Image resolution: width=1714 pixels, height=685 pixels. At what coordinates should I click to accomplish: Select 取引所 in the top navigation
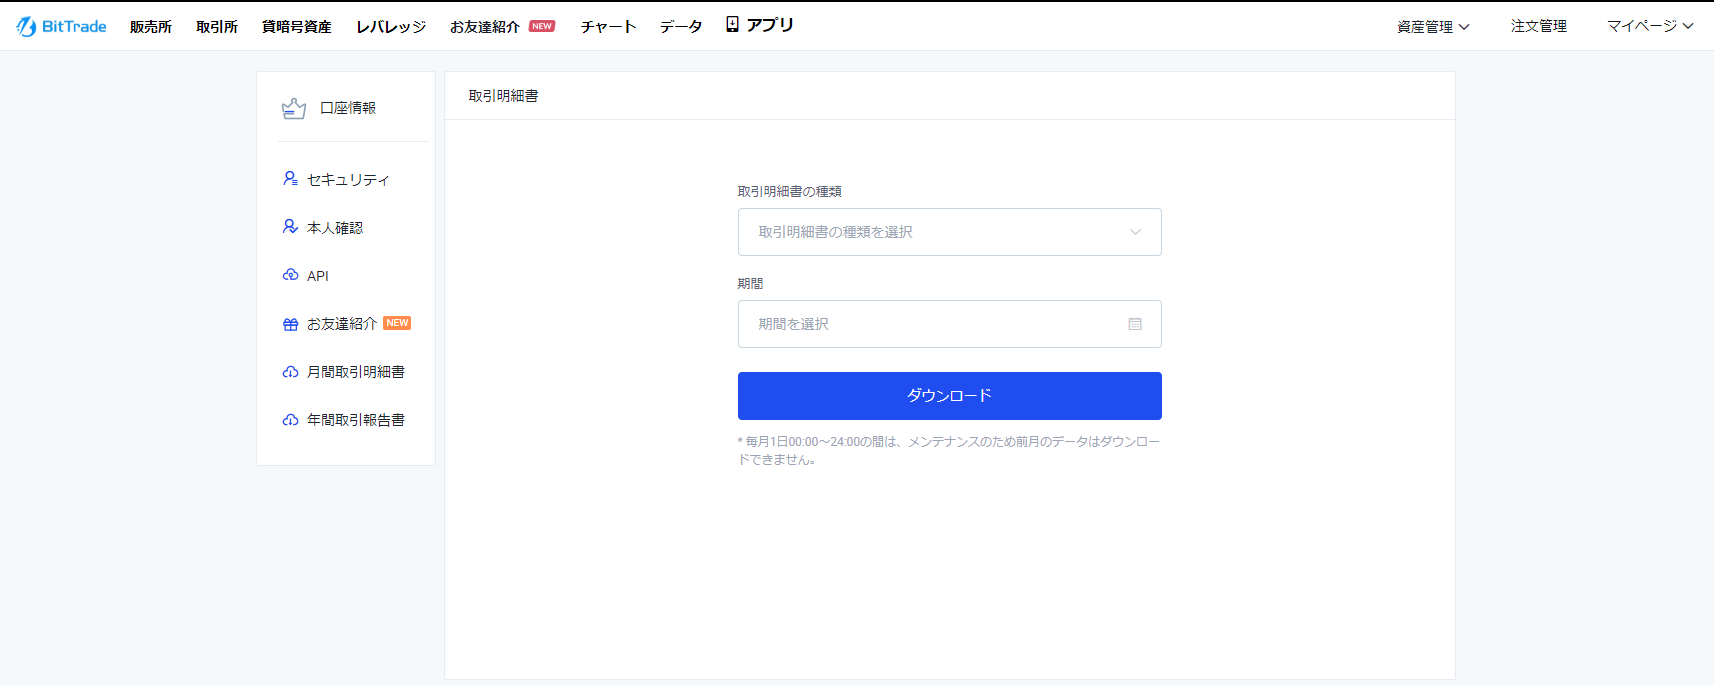pos(217,27)
